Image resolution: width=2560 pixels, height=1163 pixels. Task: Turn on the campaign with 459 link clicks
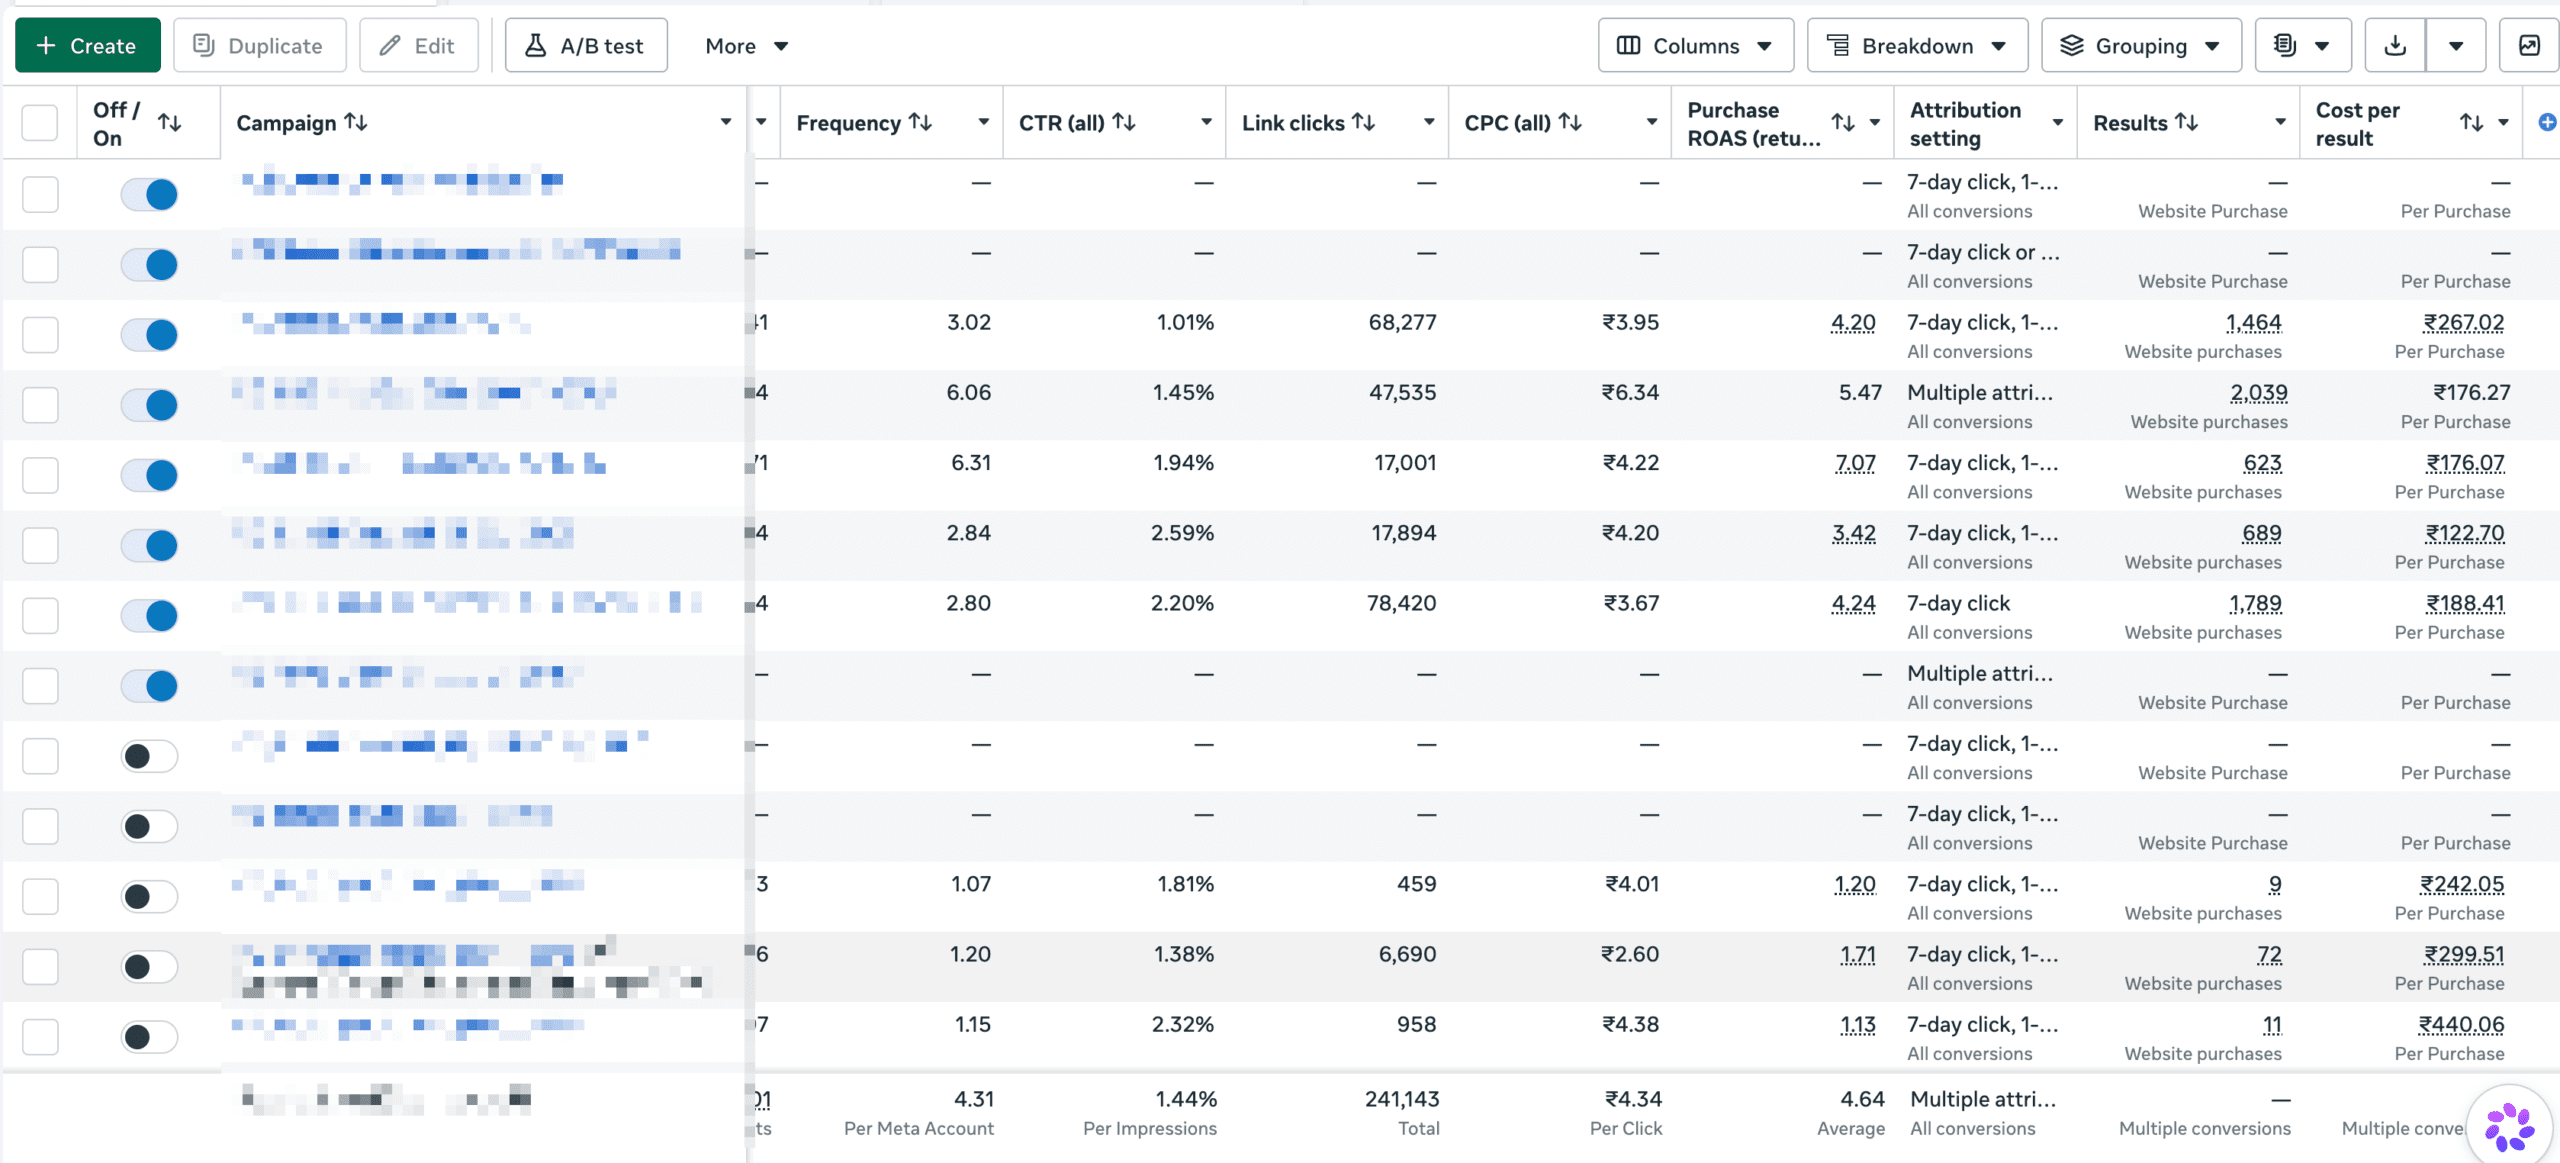click(149, 897)
